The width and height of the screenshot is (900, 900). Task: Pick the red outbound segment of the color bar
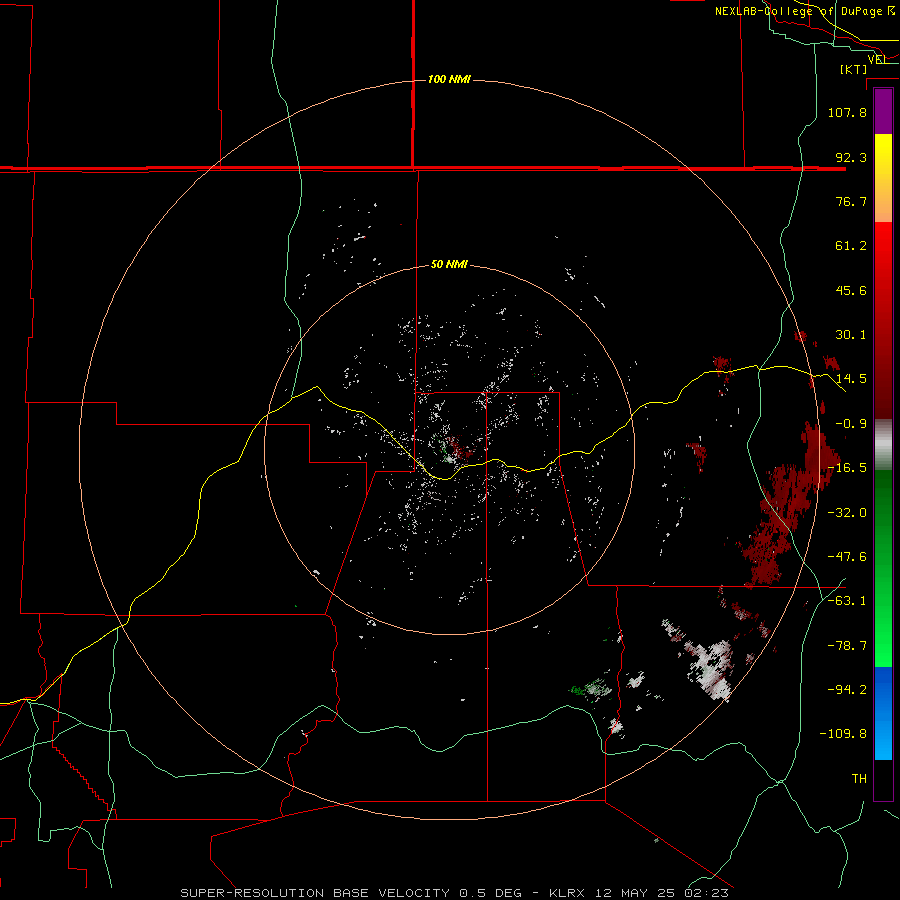pos(883,320)
